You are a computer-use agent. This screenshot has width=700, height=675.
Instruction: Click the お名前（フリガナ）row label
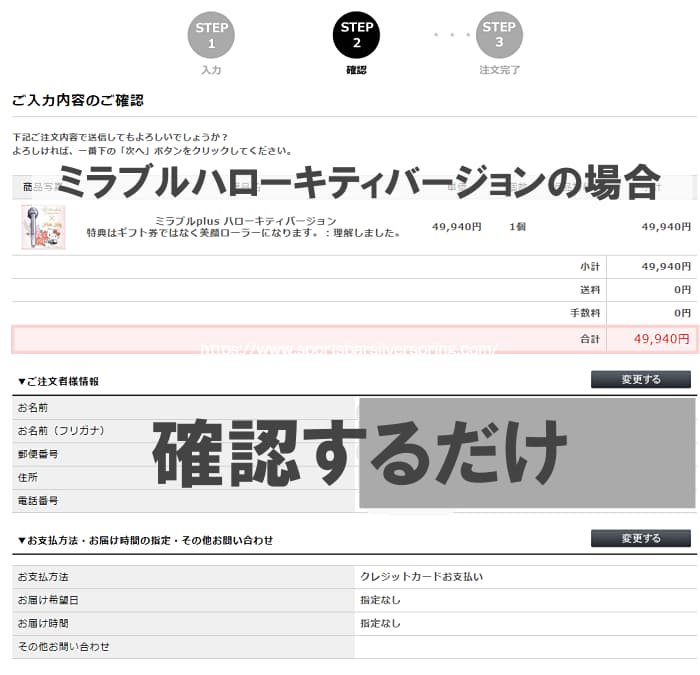point(61,431)
